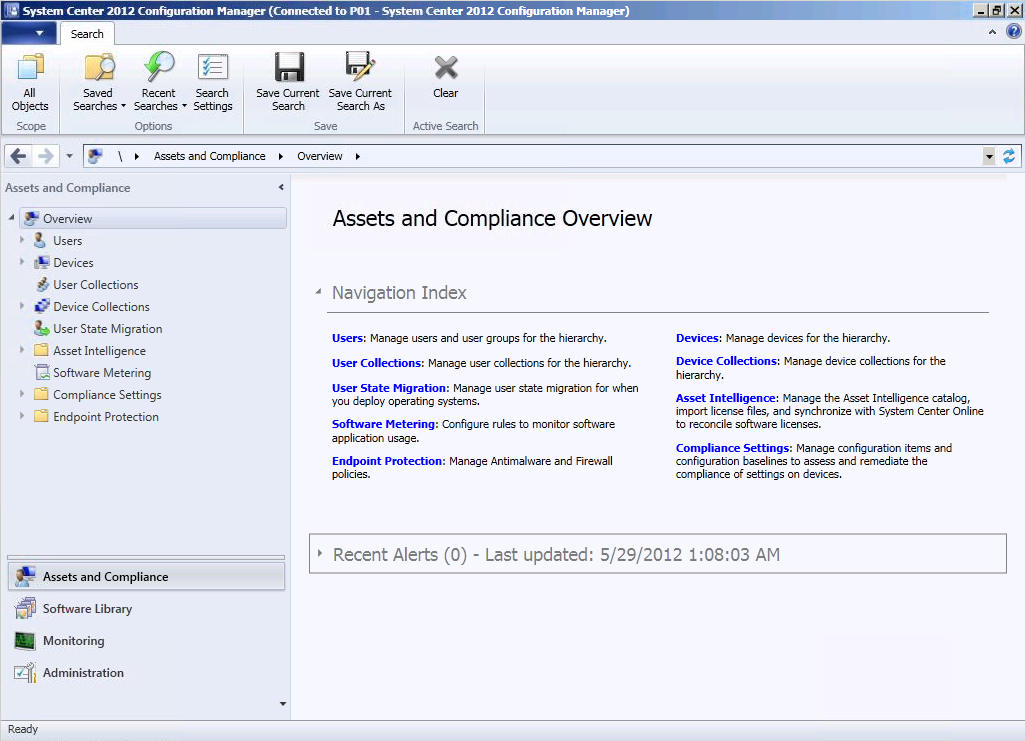Click Save Current Search As icon
This screenshot has width=1025, height=741.
(x=360, y=67)
